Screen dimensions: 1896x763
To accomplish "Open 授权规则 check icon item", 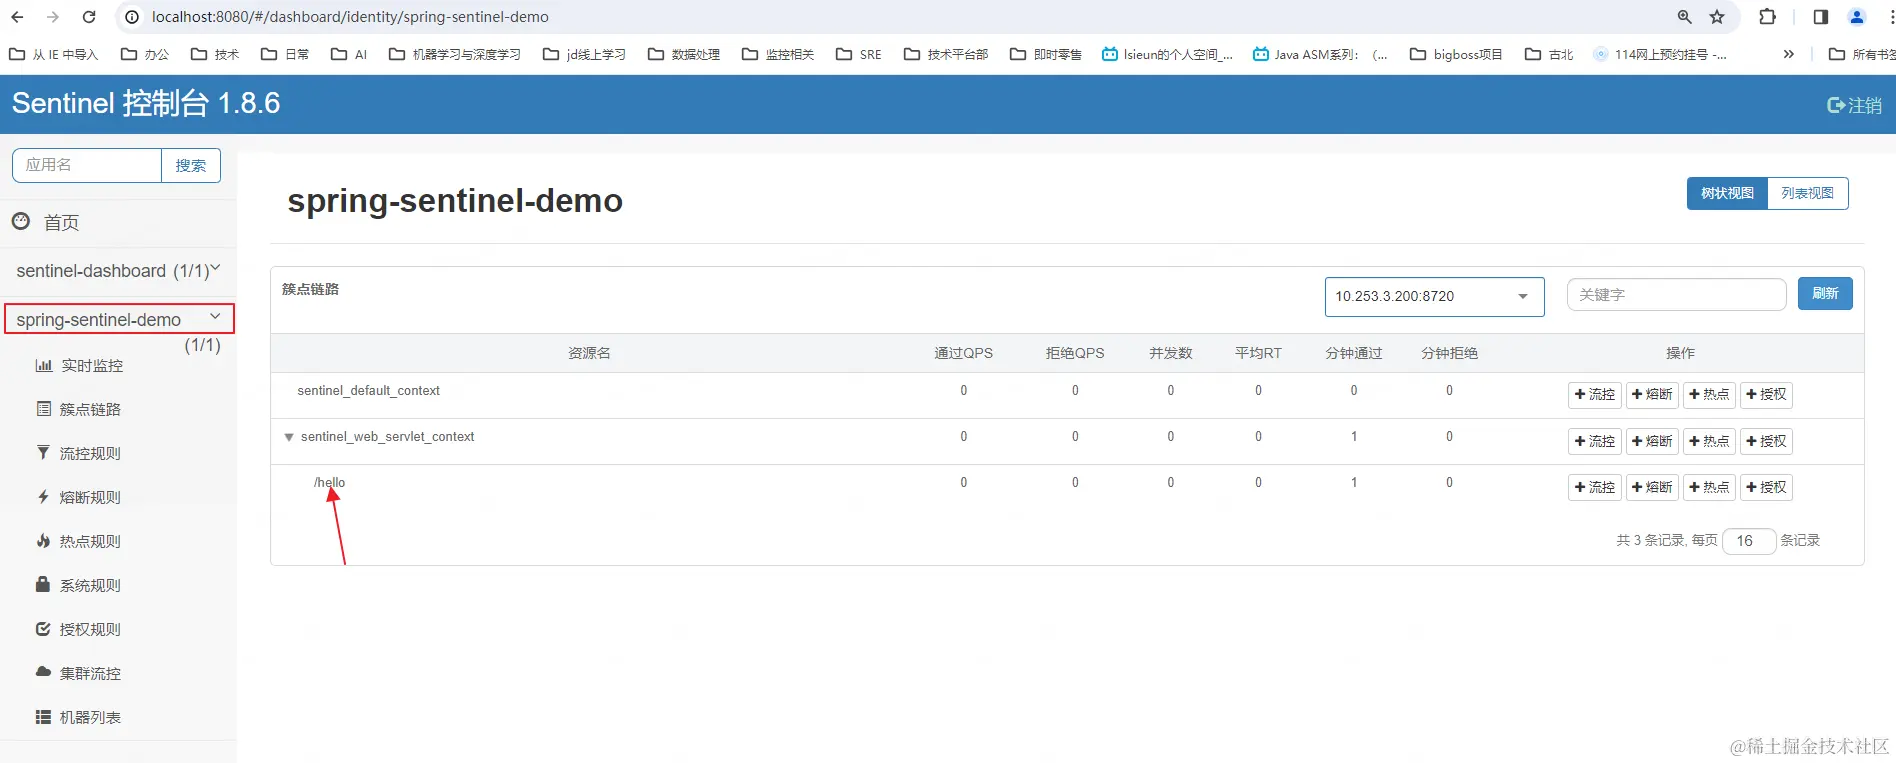I will pos(43,629).
